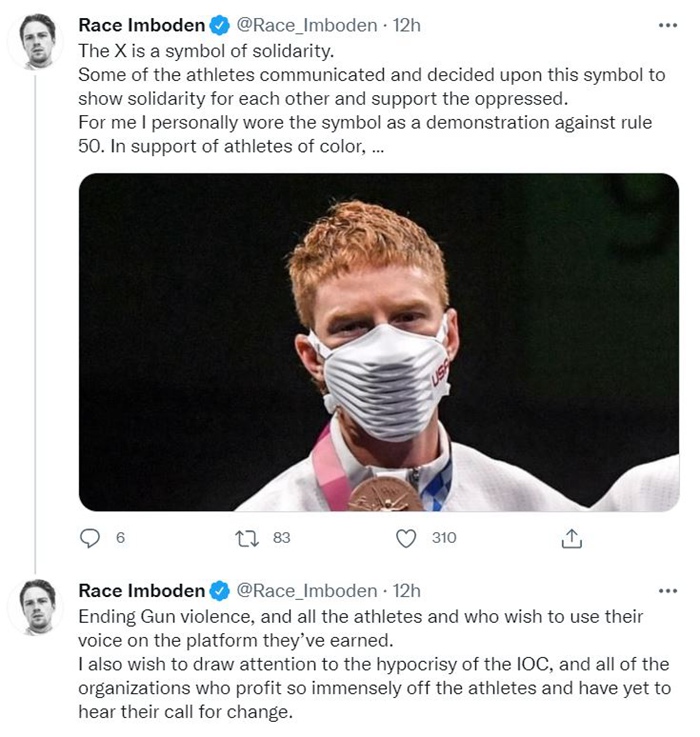Open the @Race_Imboden handle in first tweet
The image size is (700, 737).
pyautogui.click(x=307, y=25)
